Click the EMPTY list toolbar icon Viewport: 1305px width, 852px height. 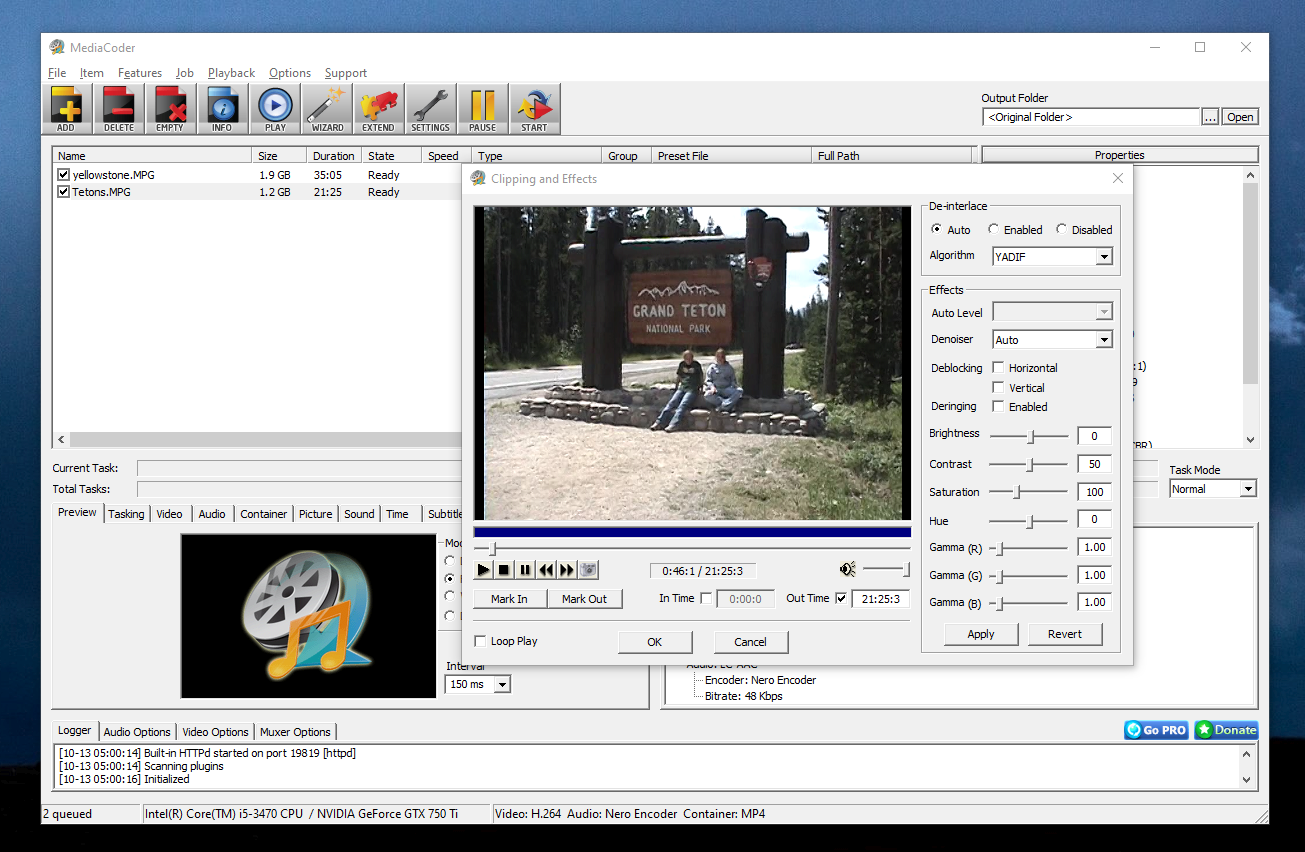pos(170,108)
